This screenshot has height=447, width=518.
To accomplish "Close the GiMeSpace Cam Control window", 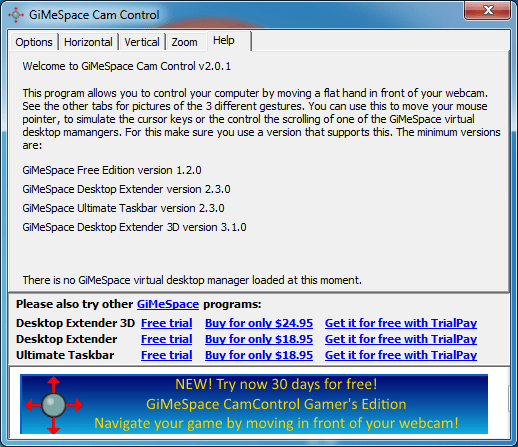I will click(487, 10).
